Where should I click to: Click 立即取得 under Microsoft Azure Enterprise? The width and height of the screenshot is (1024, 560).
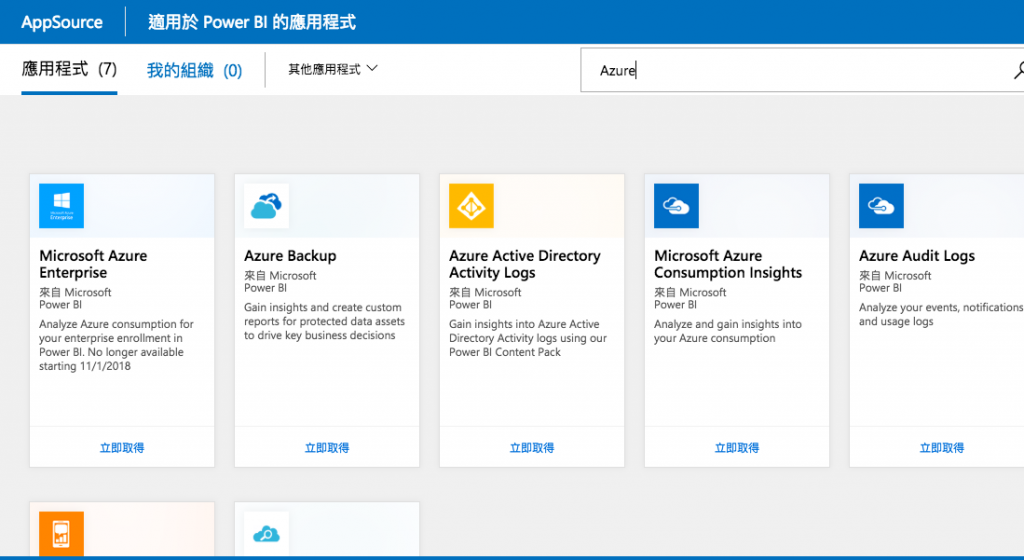click(x=122, y=448)
